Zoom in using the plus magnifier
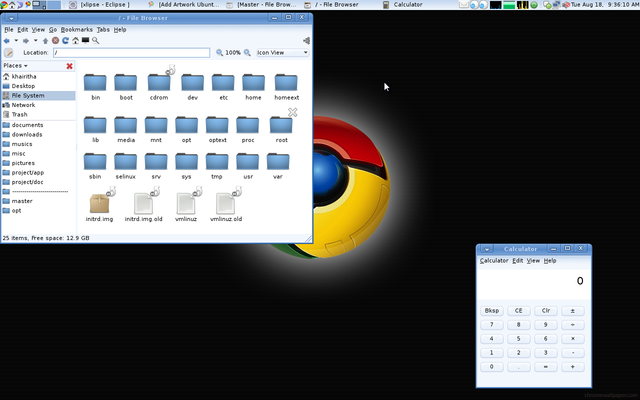Screen dimensions: 640x400 point(247,53)
